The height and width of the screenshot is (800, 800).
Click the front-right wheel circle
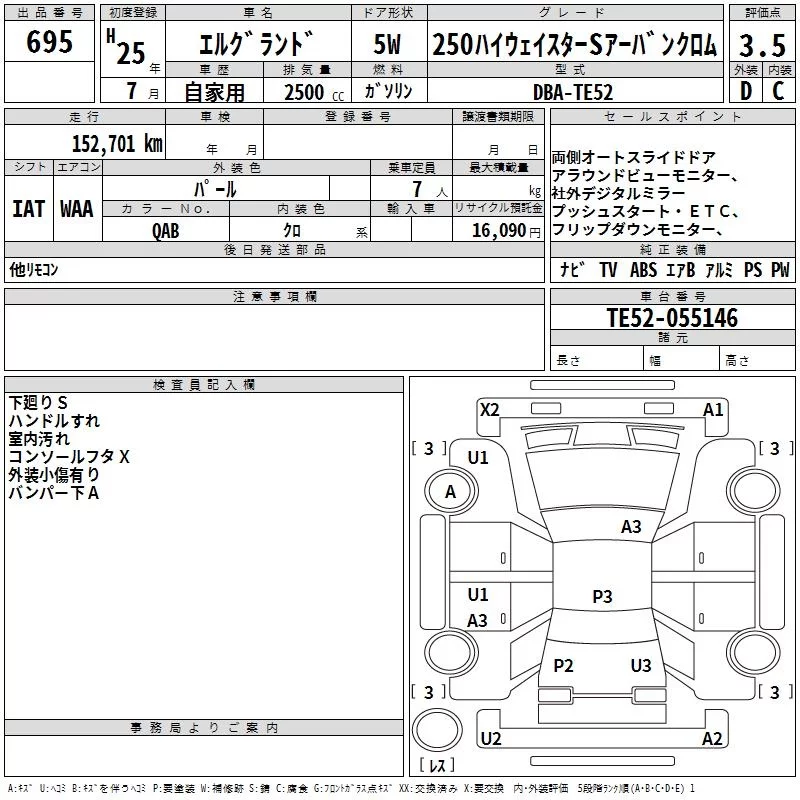[x=754, y=491]
